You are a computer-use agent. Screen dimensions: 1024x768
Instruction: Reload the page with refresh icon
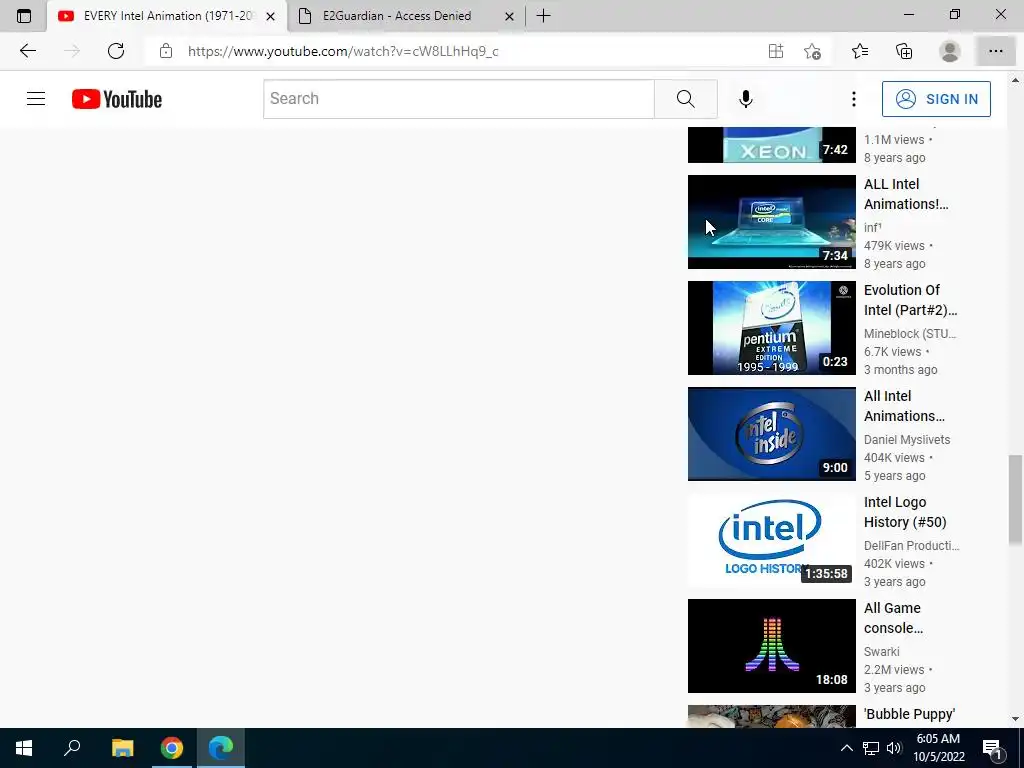(116, 51)
